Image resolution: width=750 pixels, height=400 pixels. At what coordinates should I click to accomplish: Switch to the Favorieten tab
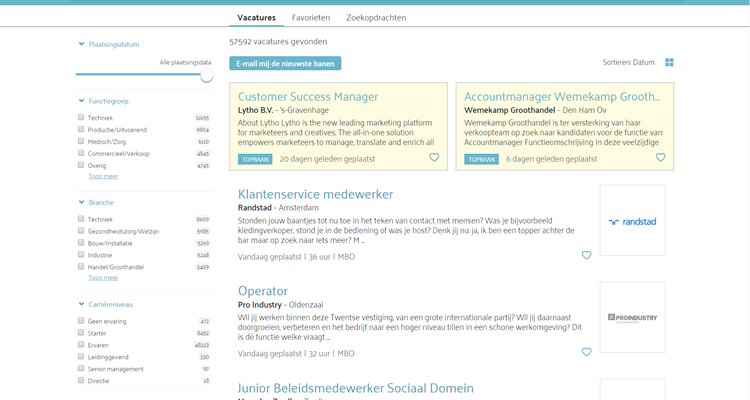pyautogui.click(x=311, y=18)
